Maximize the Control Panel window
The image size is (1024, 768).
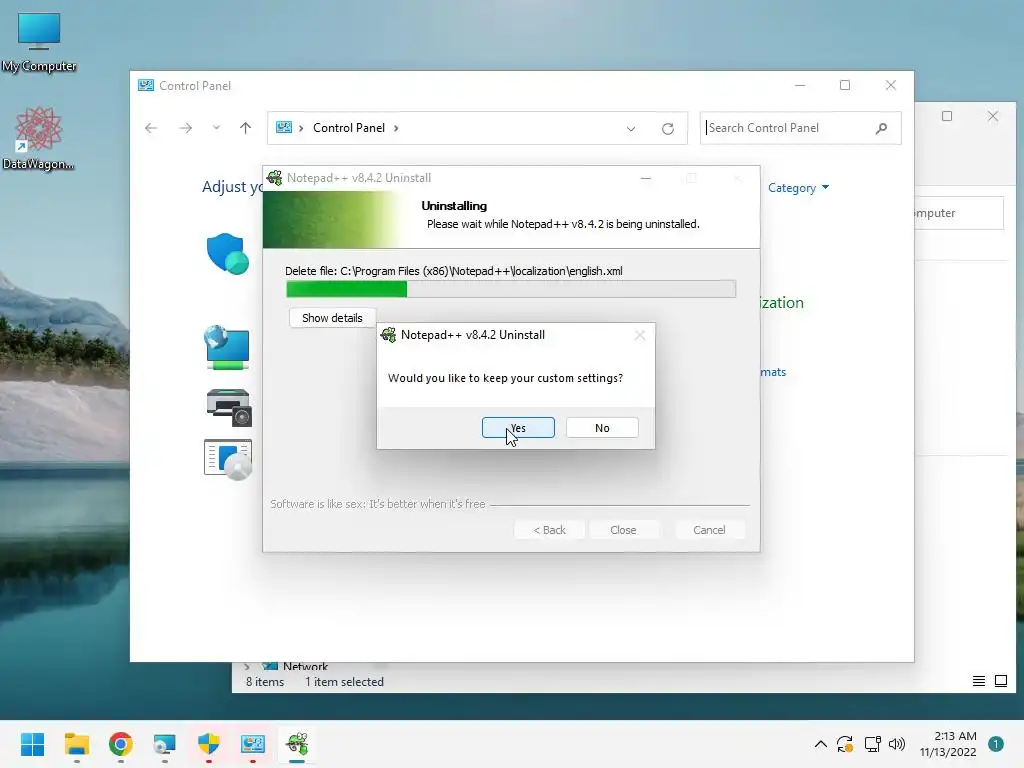(844, 86)
